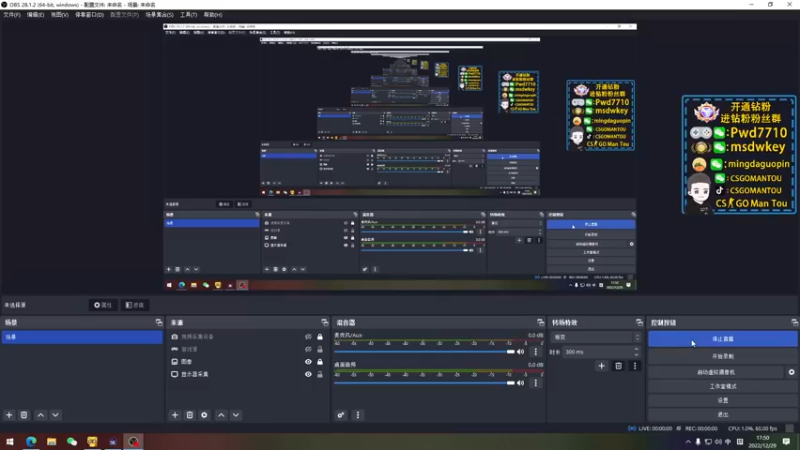Click 退出 exit button
The width and height of the screenshot is (800, 450).
(x=722, y=415)
